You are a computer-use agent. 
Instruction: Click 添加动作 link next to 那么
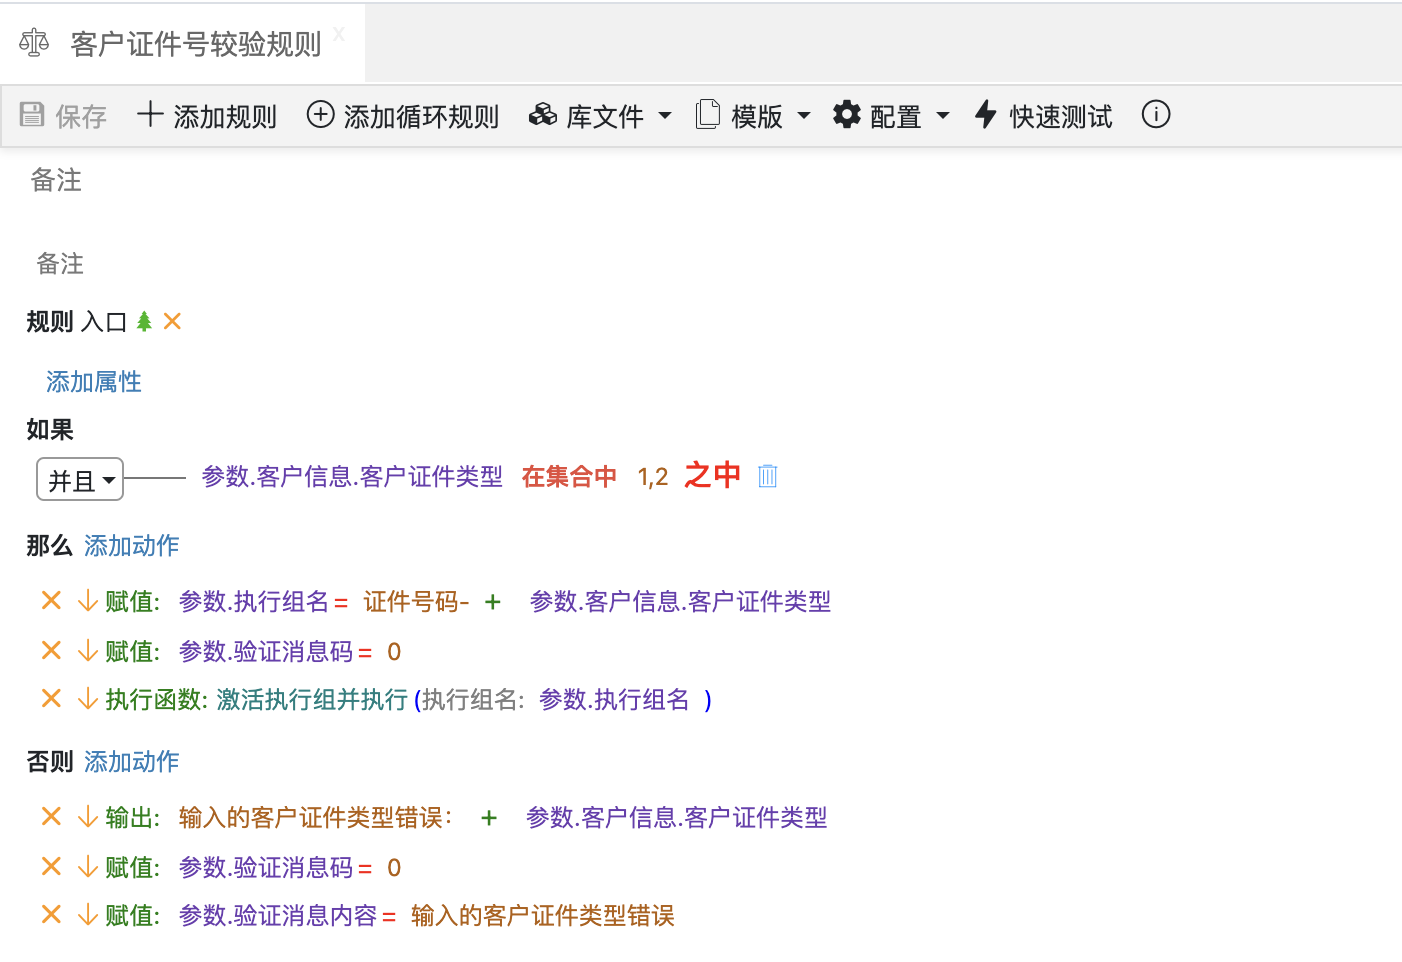[132, 545]
